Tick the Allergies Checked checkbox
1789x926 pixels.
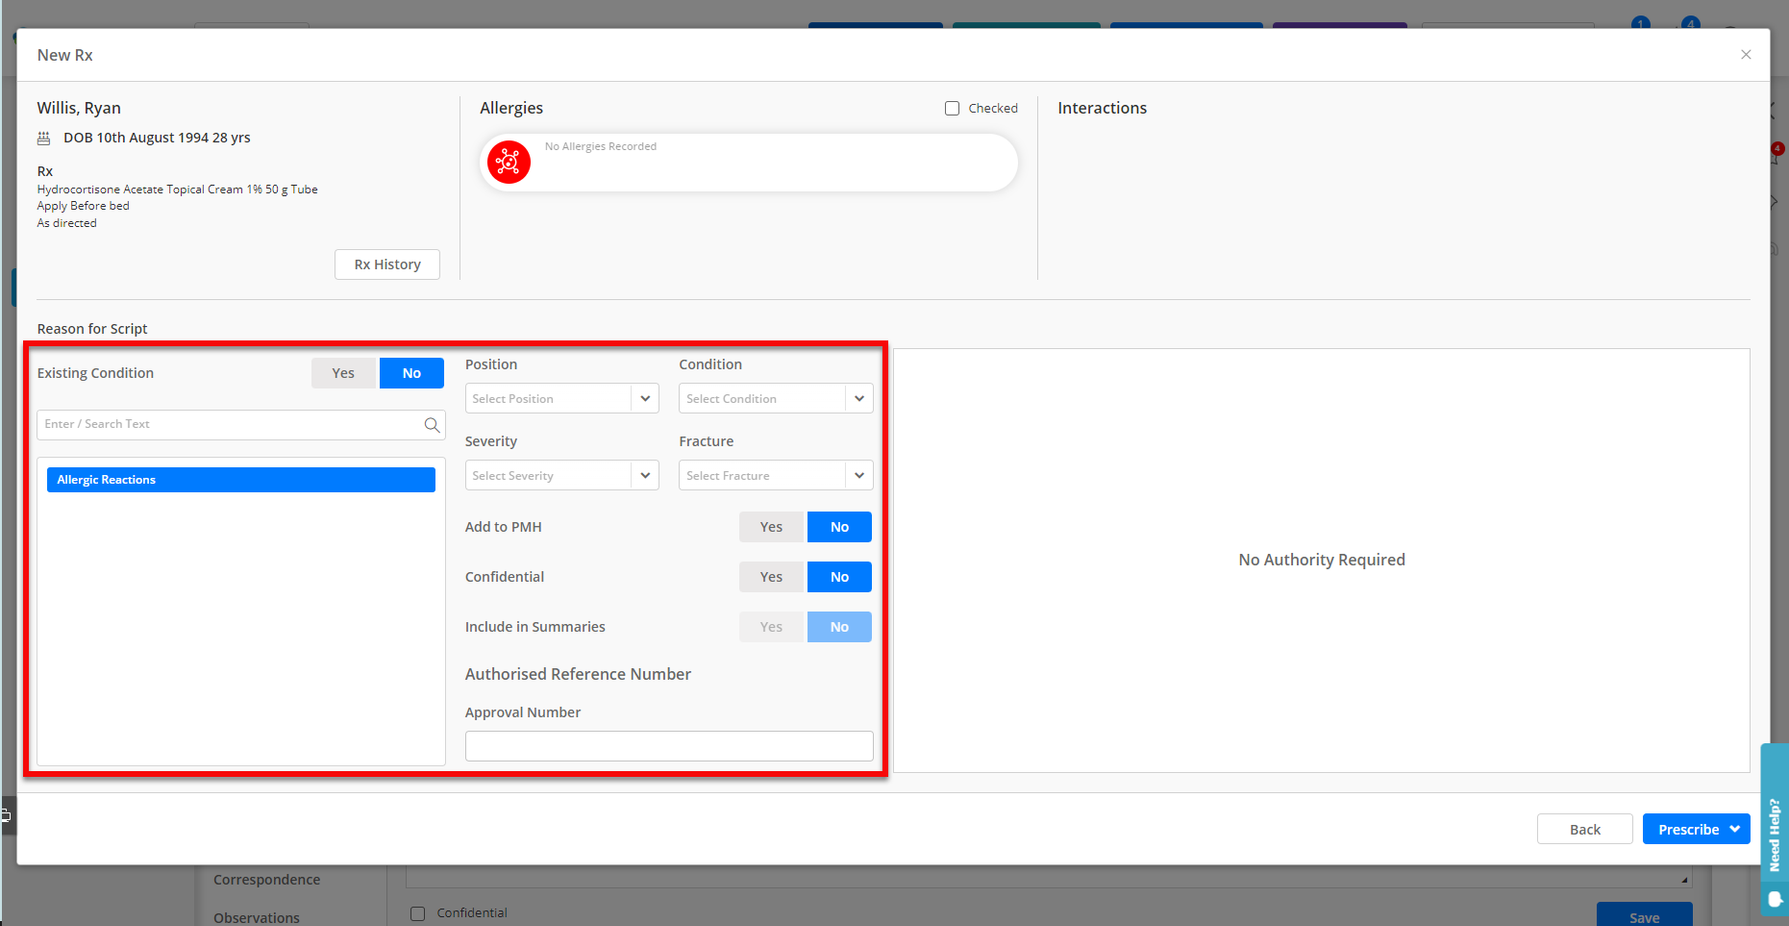pos(952,108)
